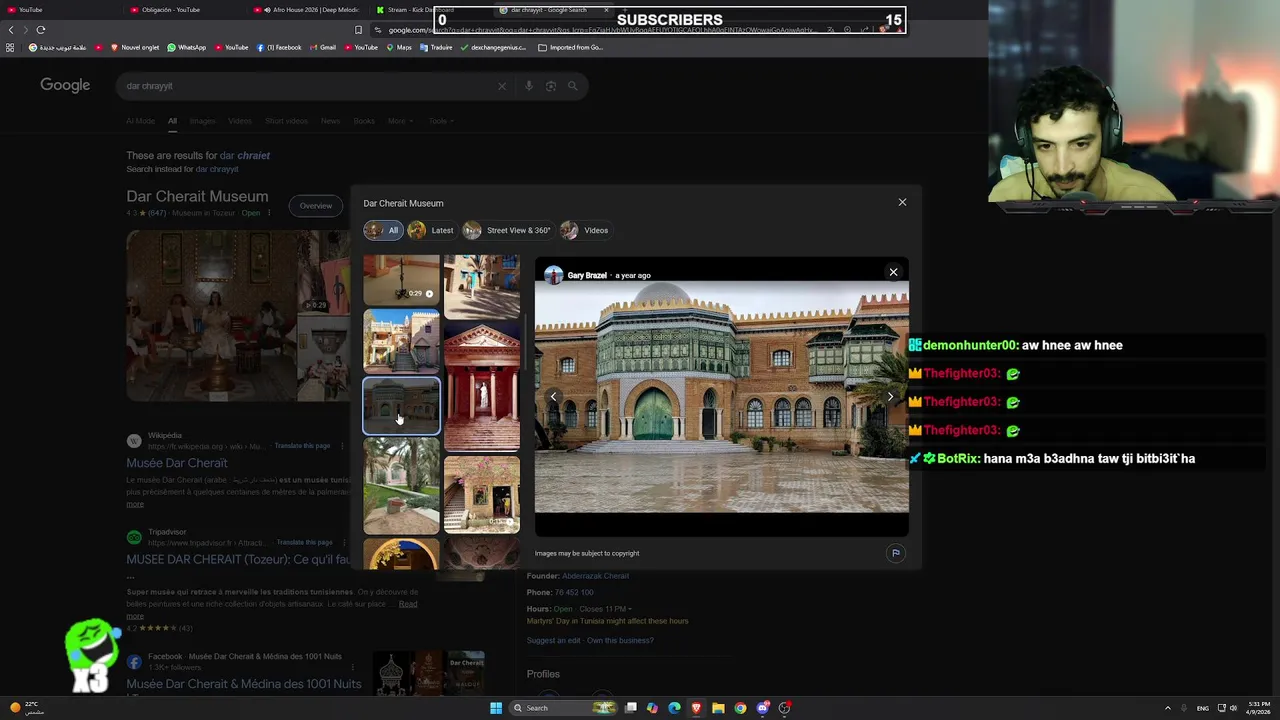Switch to the Obligación - YouTube tab
This screenshot has width=1280, height=720.
[180, 10]
